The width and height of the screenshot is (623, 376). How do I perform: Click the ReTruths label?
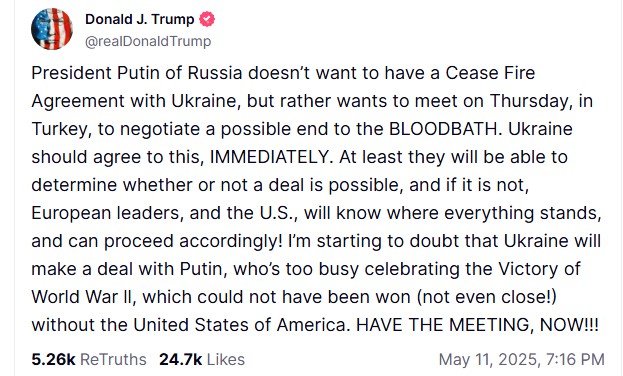coord(113,359)
